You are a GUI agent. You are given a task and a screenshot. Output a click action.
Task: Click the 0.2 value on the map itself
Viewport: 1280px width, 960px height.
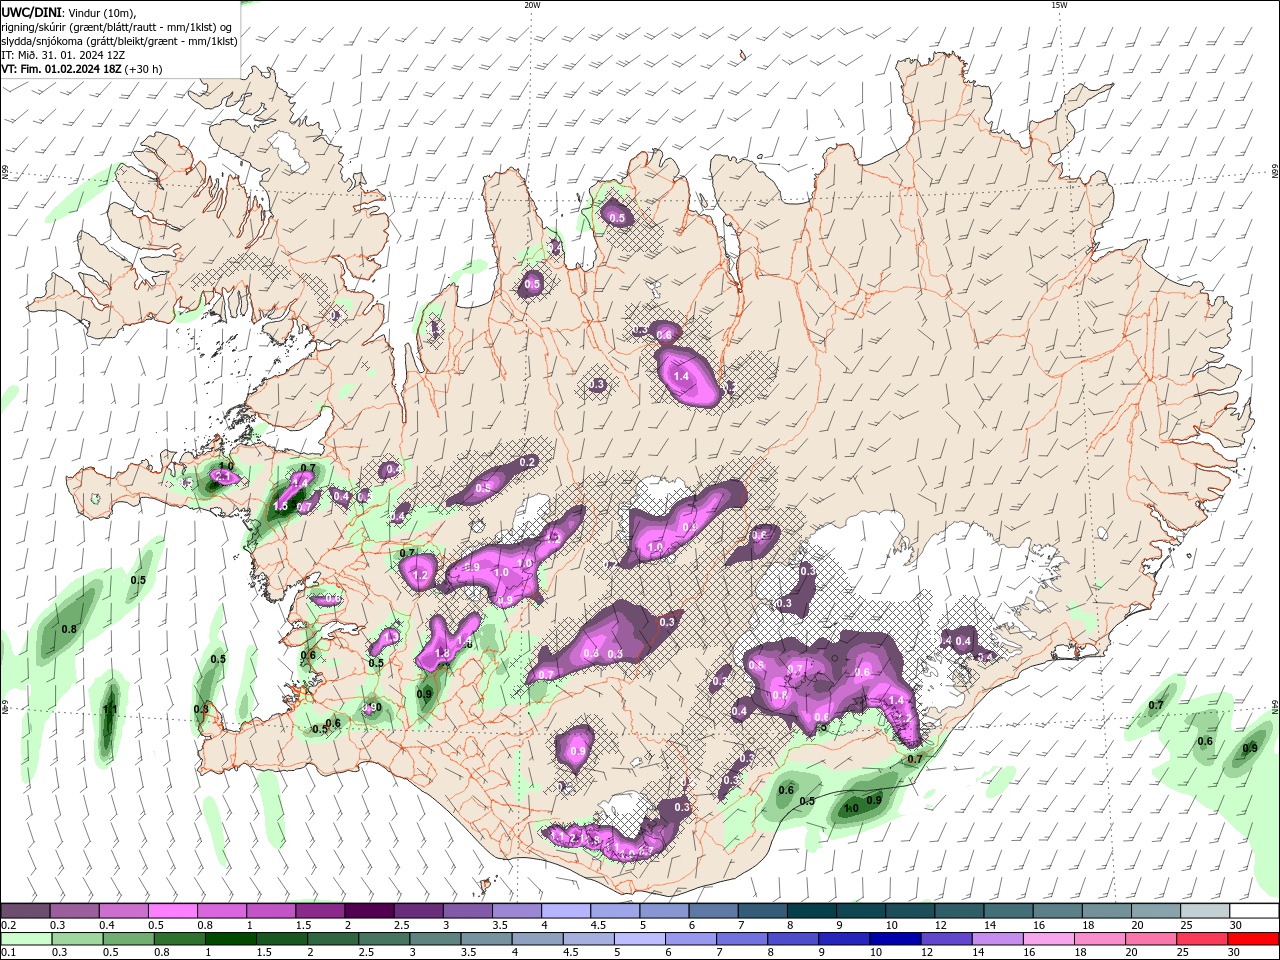[528, 461]
